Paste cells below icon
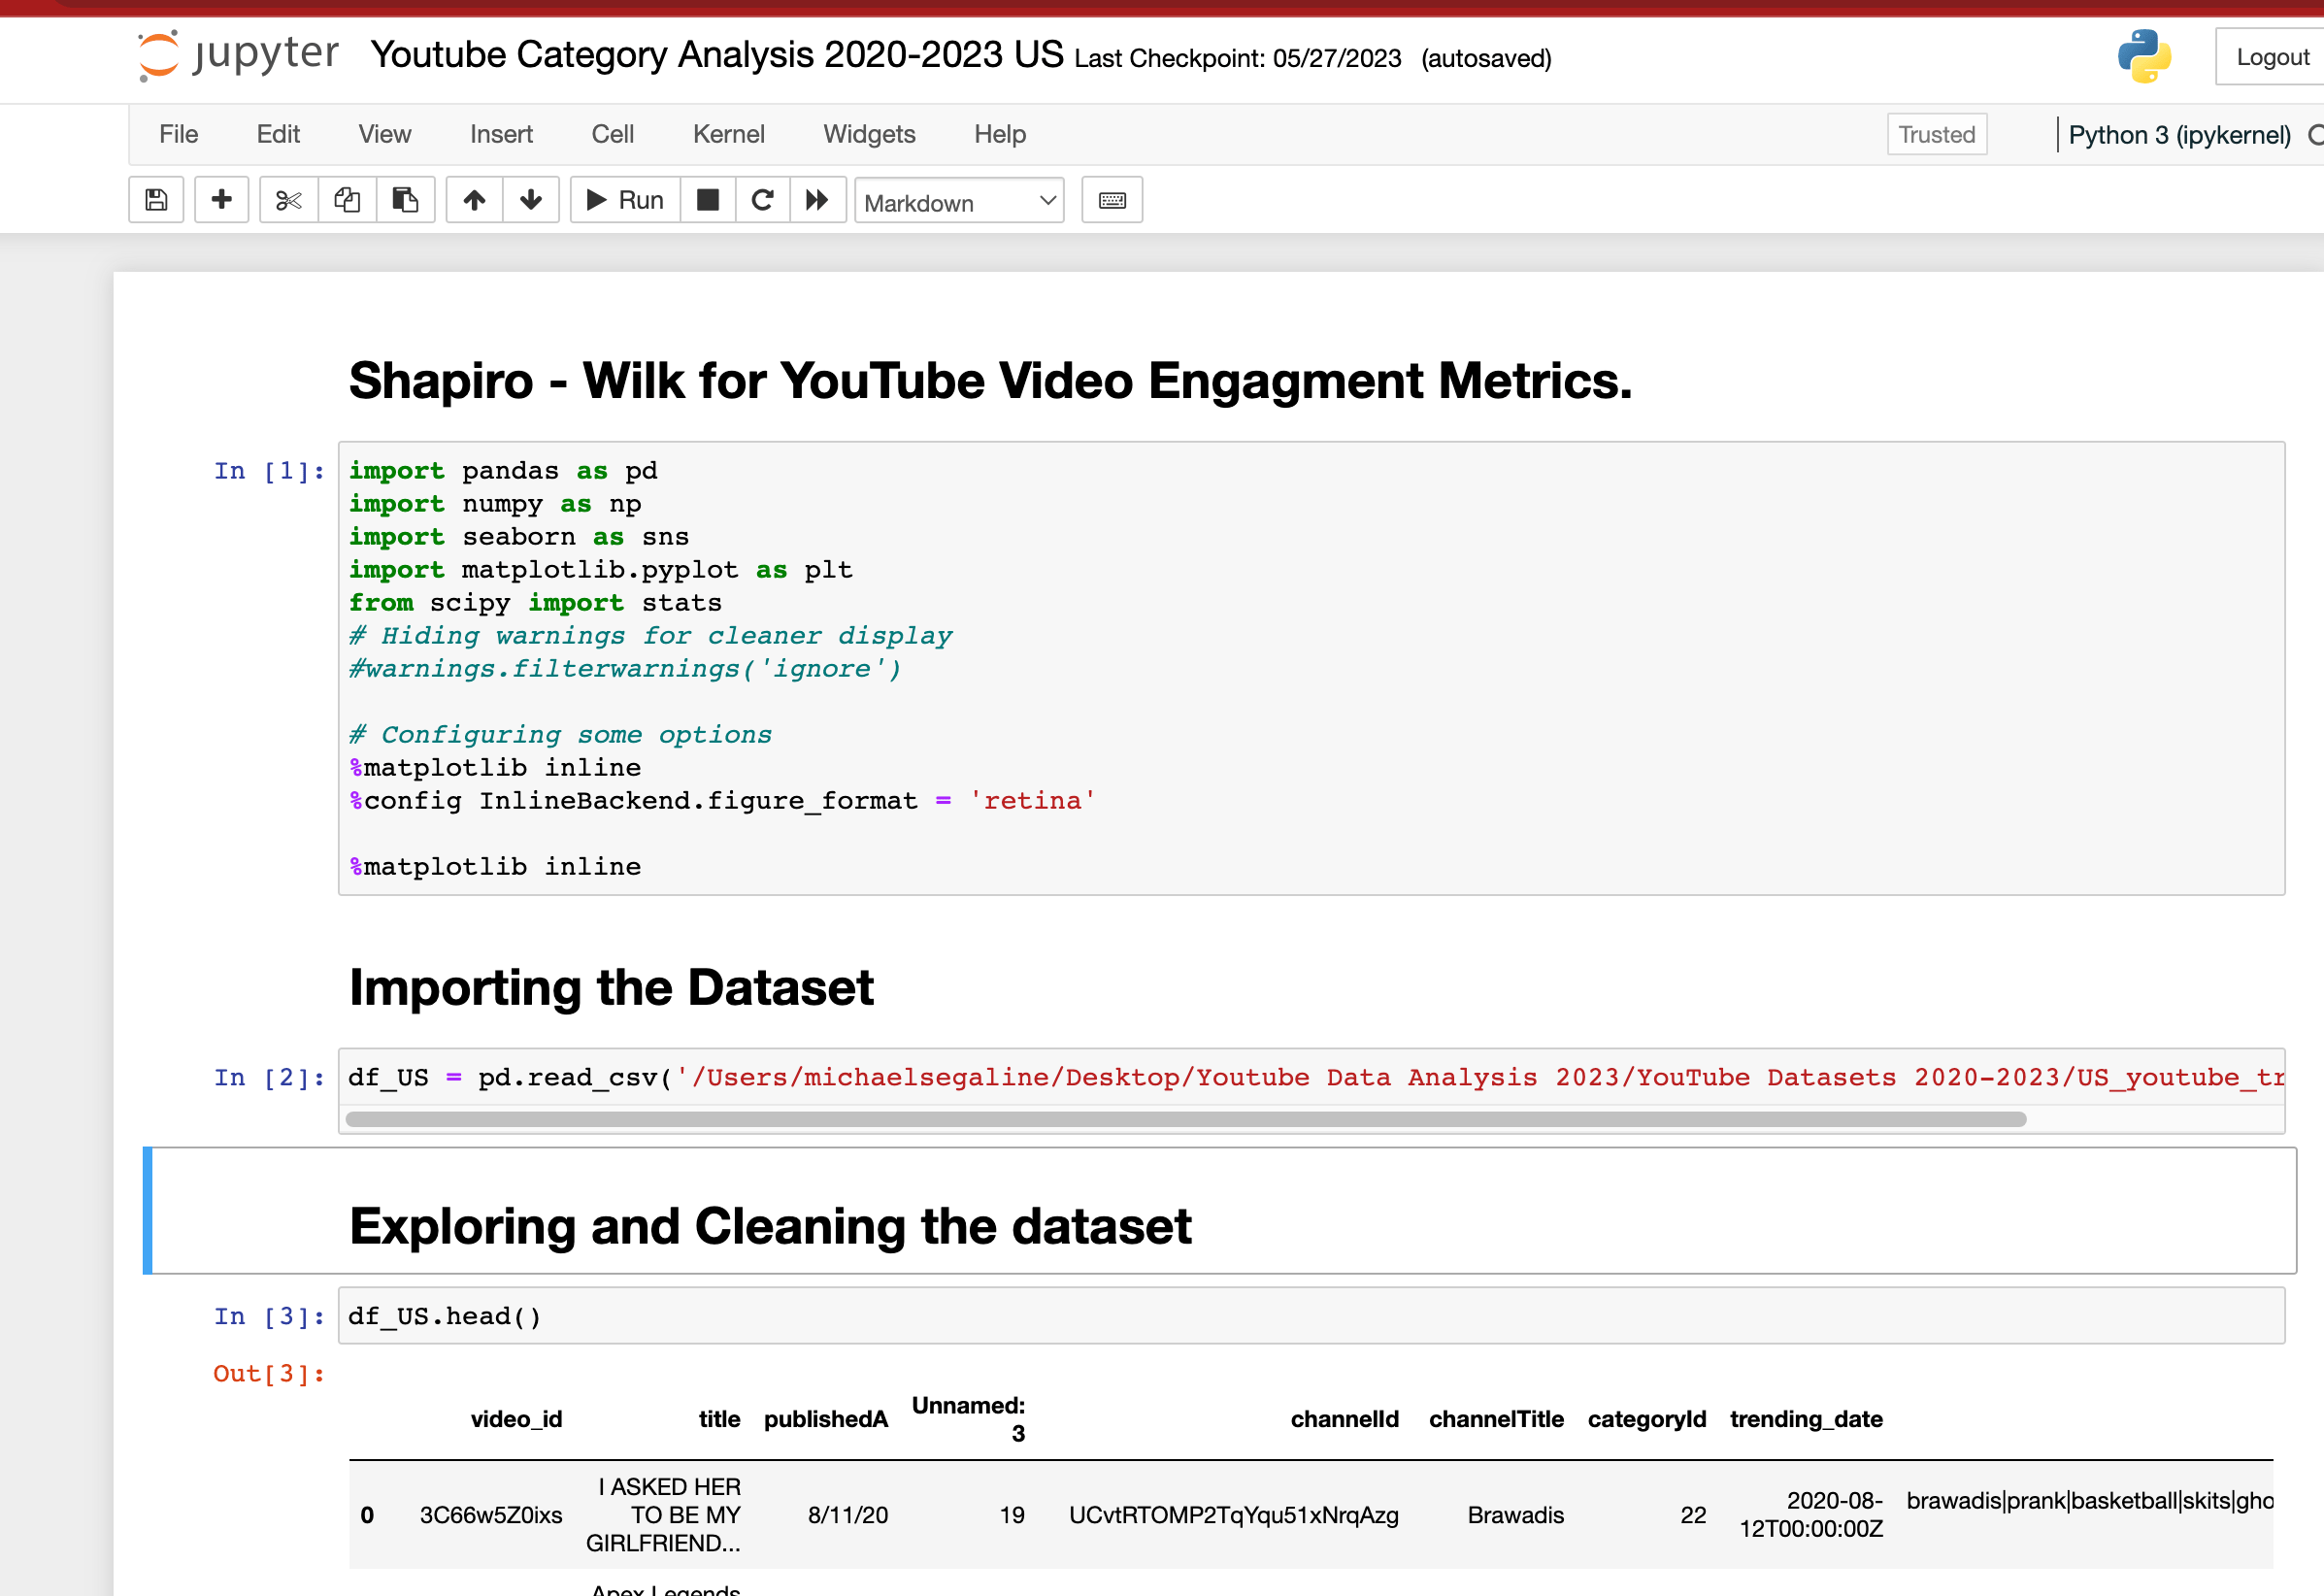Viewport: 2324px width, 1596px height. click(x=405, y=200)
